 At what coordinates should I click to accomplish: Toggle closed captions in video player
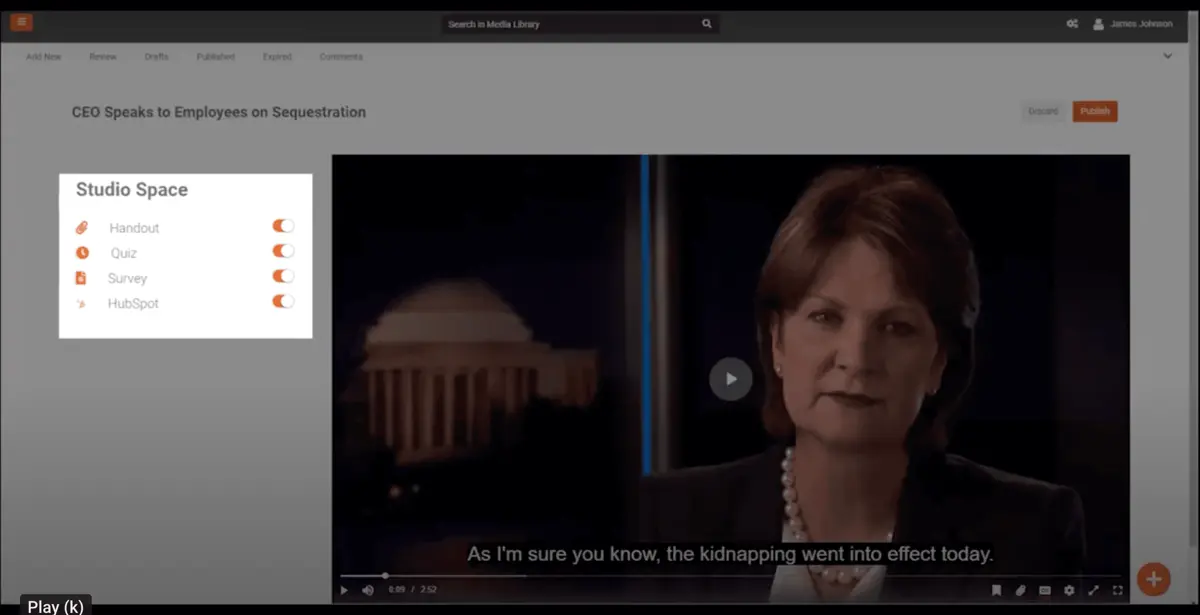pos(1045,590)
